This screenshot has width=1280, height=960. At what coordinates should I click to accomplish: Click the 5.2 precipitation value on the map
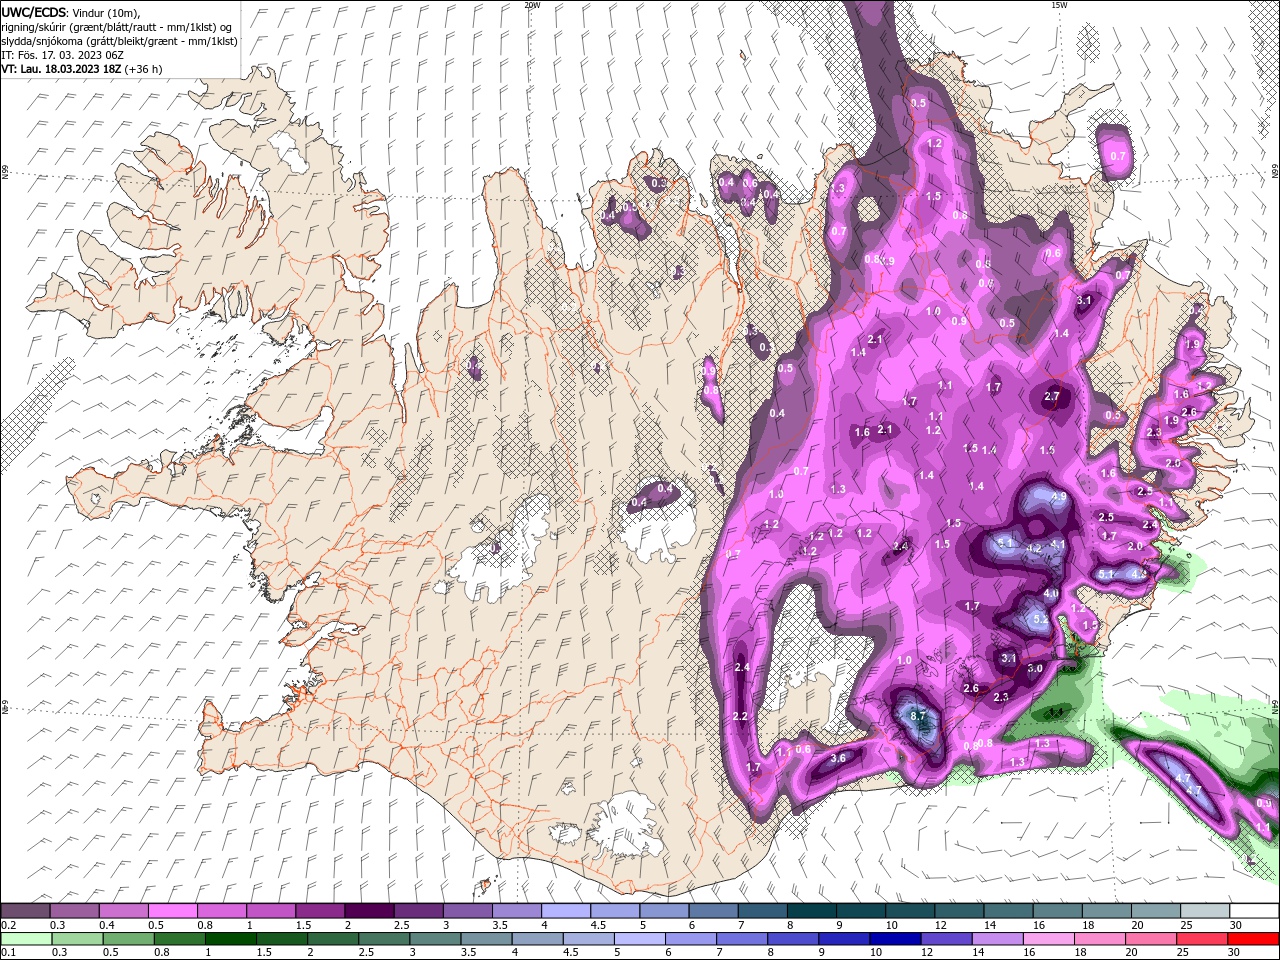click(1041, 620)
